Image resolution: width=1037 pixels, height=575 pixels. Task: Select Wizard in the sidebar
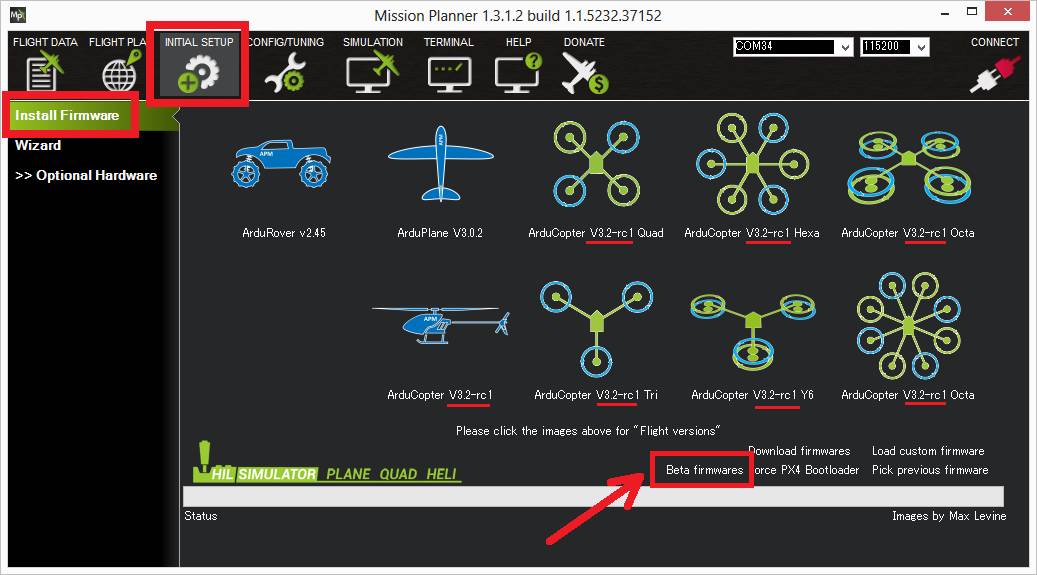(38, 145)
